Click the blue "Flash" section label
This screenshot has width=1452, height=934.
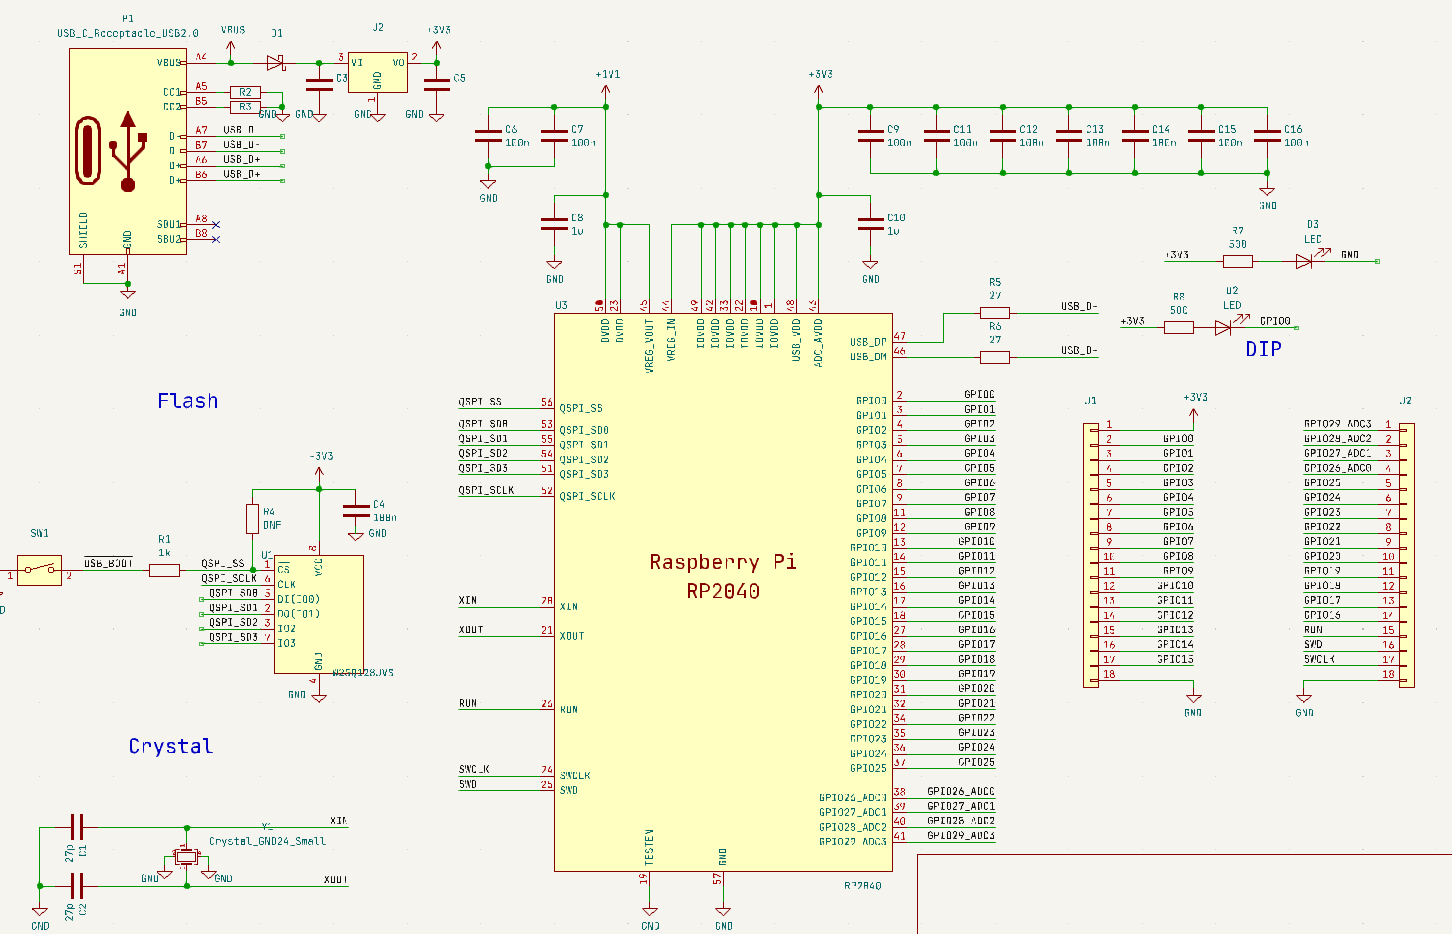[187, 401]
